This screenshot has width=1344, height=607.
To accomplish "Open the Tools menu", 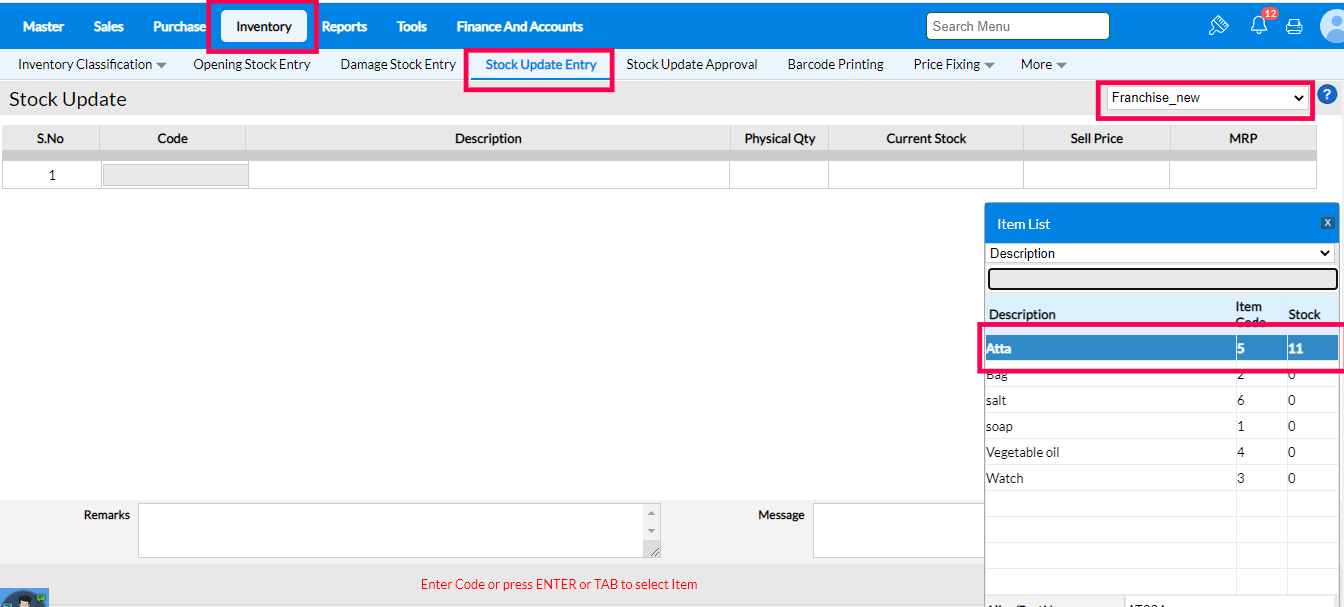I will click(412, 27).
